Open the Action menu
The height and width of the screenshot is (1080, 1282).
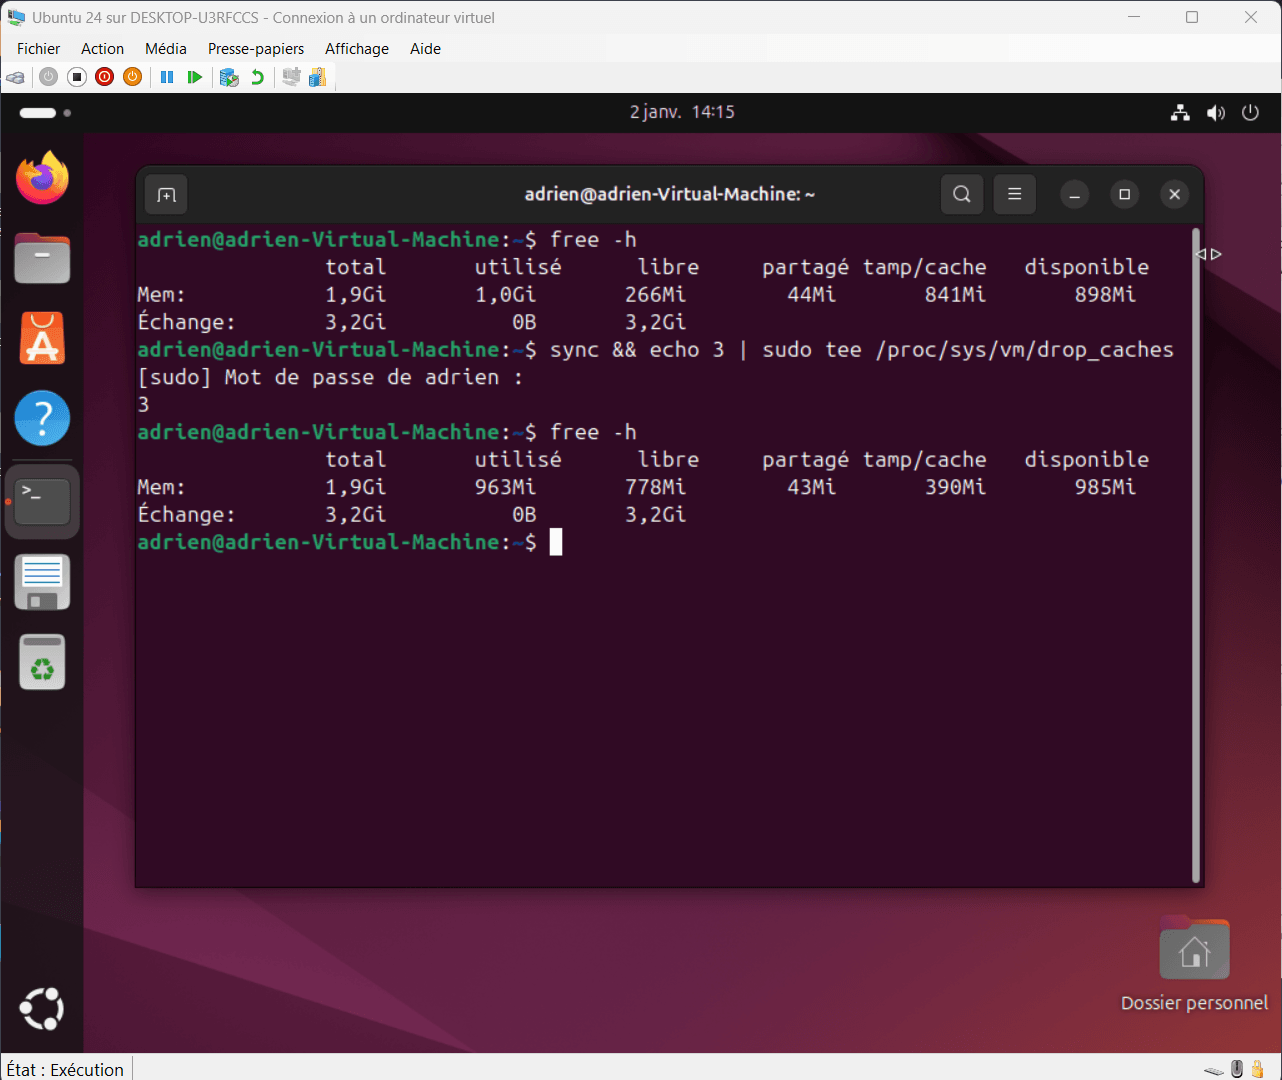(x=102, y=49)
